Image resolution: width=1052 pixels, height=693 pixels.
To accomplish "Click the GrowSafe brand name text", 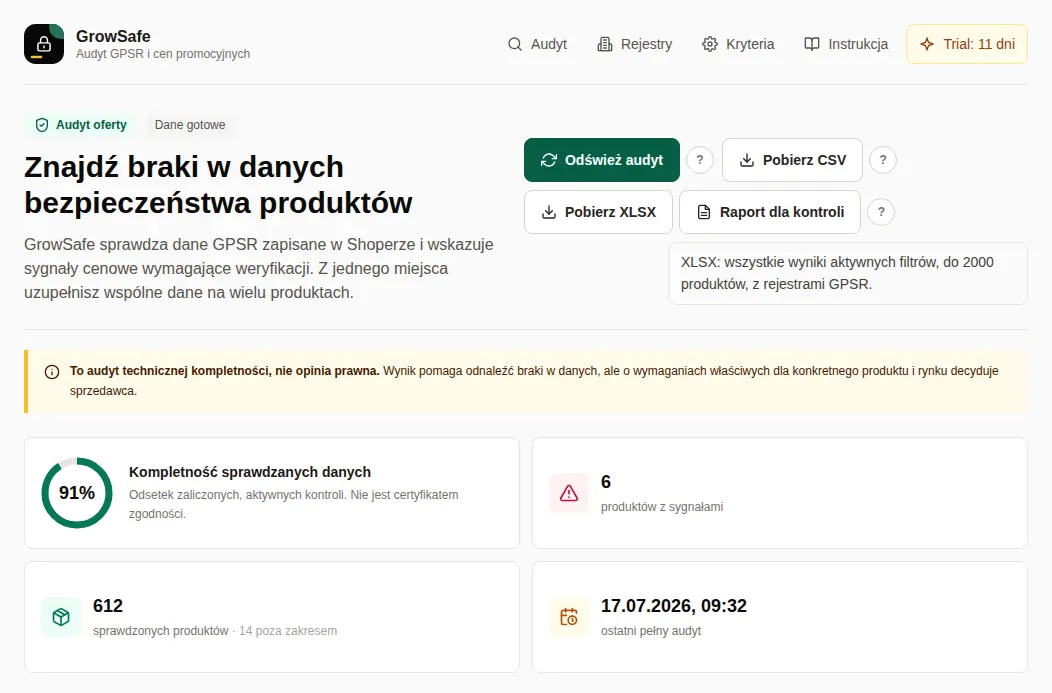I will point(113,36).
